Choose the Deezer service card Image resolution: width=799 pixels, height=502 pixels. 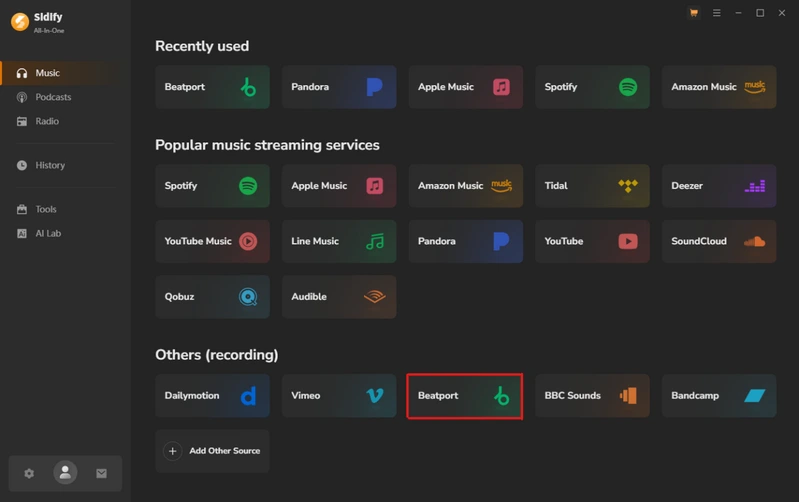pos(719,186)
